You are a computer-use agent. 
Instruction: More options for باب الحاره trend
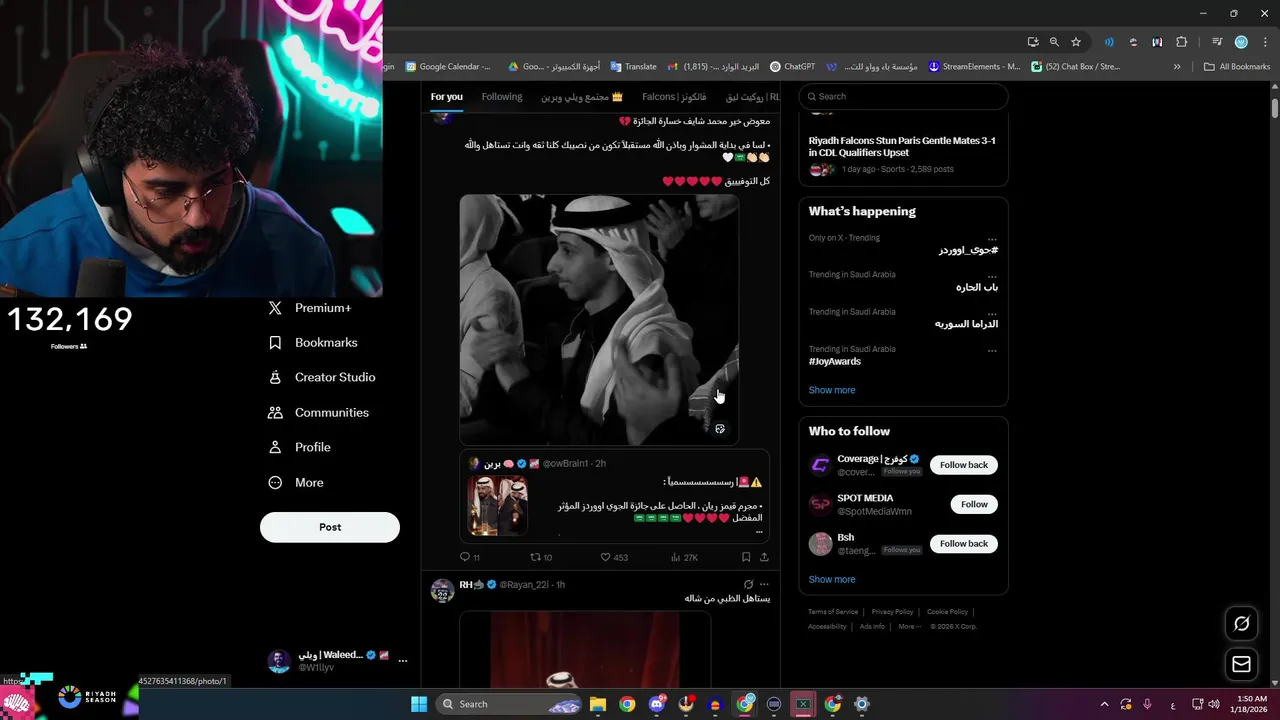click(992, 275)
